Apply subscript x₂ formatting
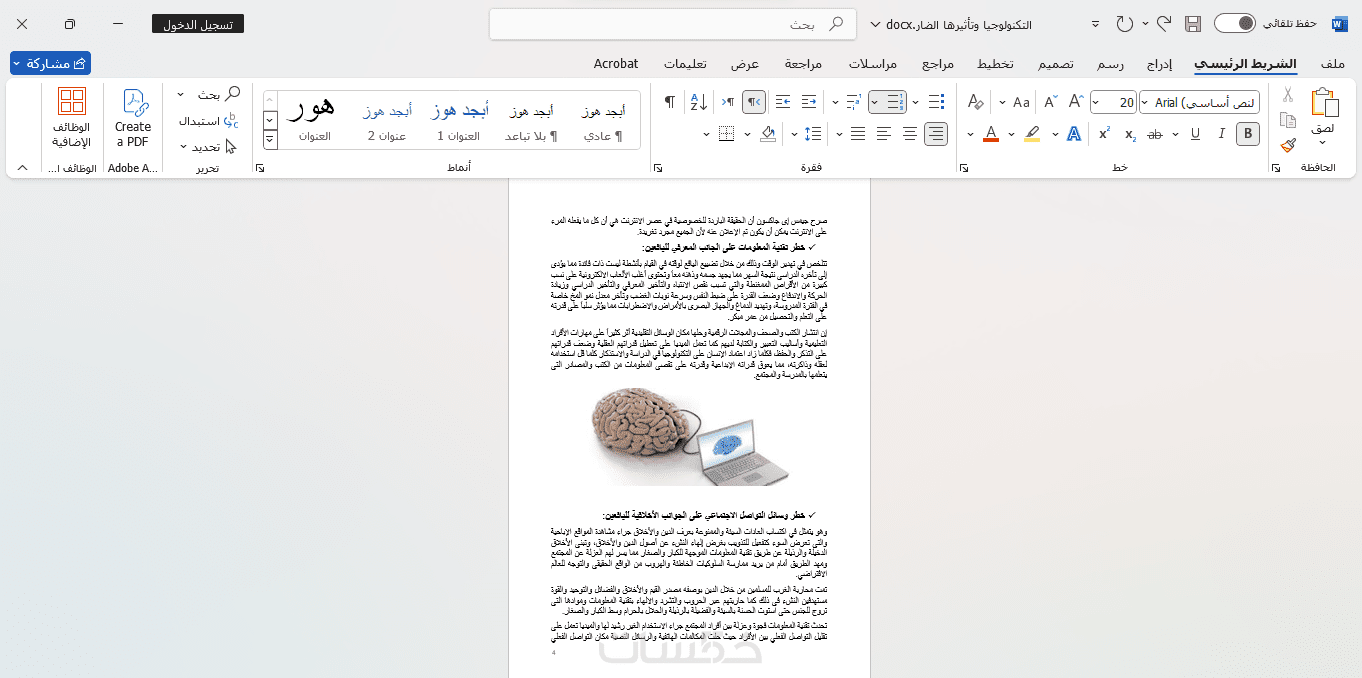Image resolution: width=1362 pixels, height=678 pixels. click(x=1130, y=134)
